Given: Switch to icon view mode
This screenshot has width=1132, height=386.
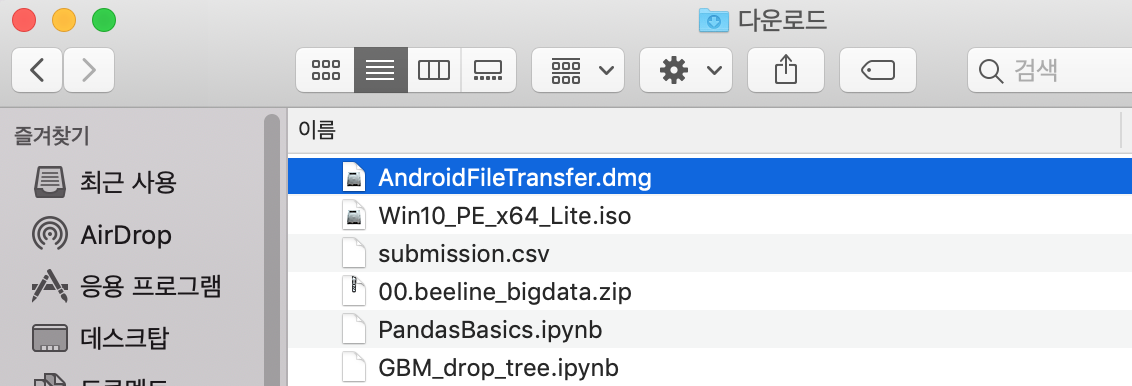Looking at the screenshot, I should pos(325,70).
